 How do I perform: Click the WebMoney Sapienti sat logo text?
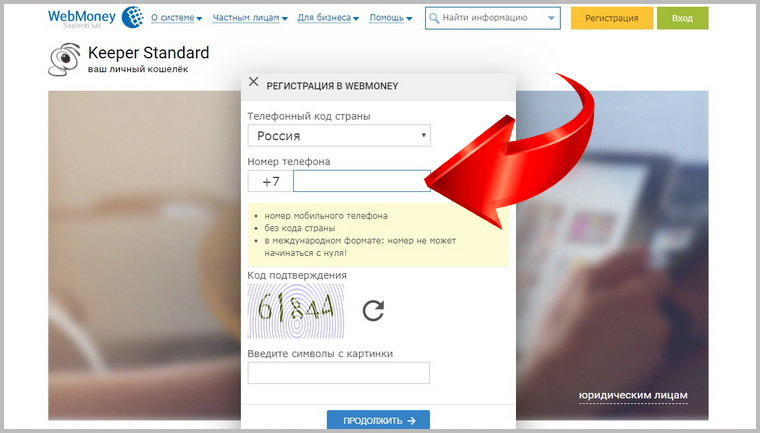(82, 18)
